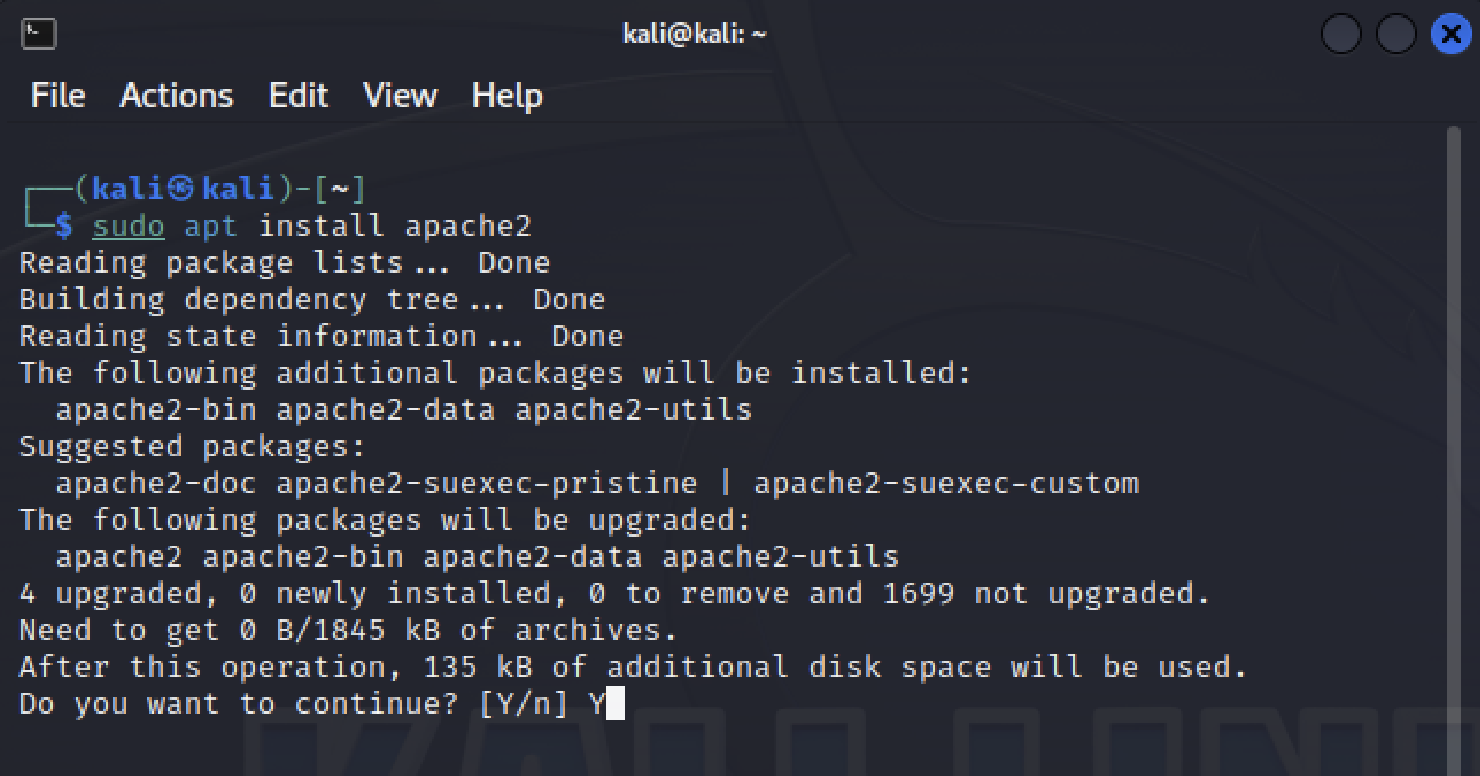Click the [Y/n] confirmation prompt text
This screenshot has height=776, width=1480.
(524, 704)
